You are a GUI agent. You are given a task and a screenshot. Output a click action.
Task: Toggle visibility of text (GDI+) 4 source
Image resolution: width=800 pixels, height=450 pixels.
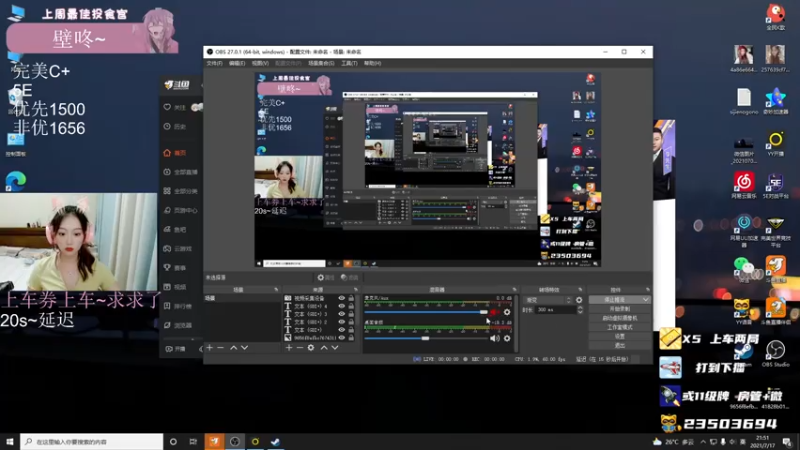point(341,306)
